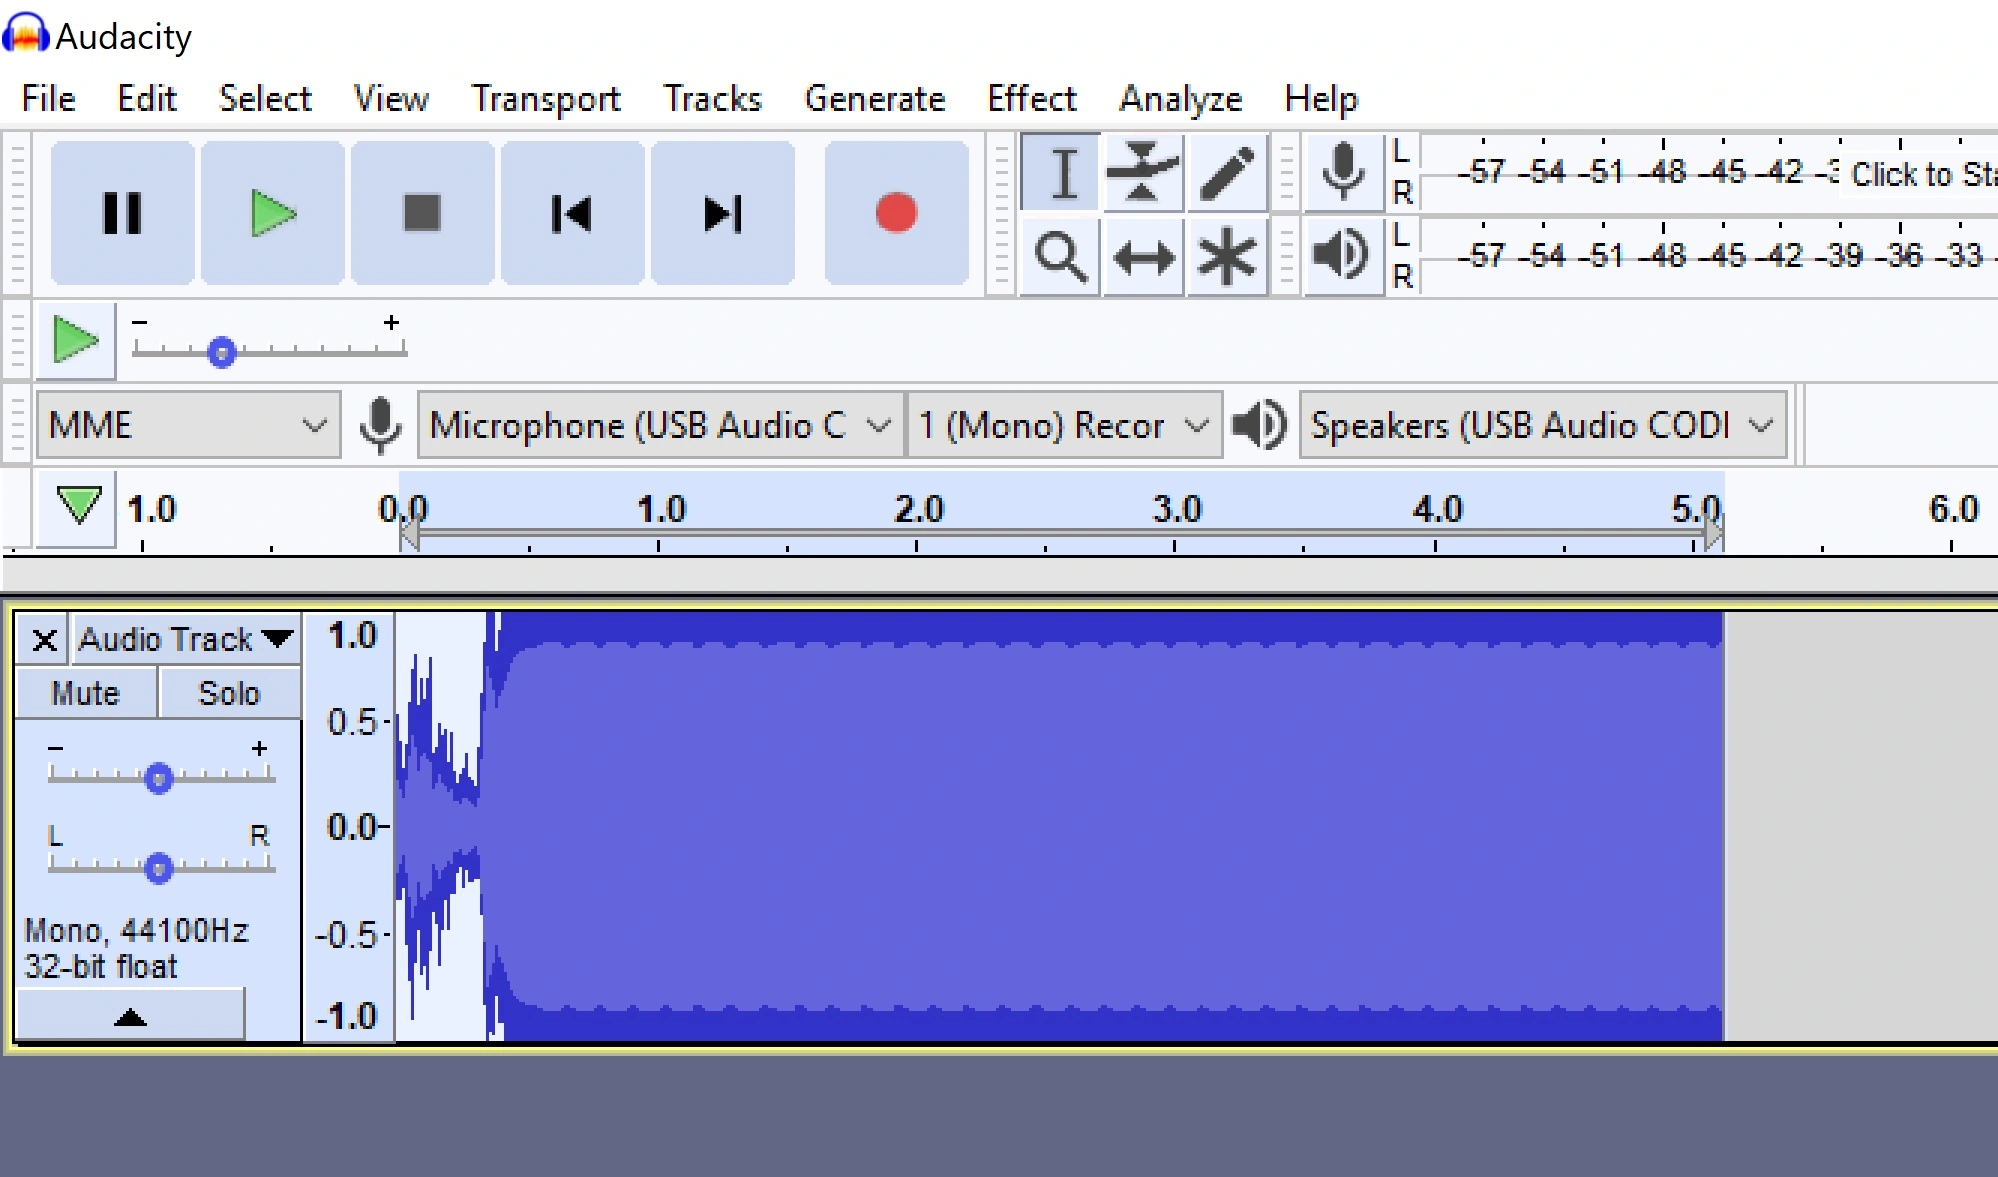
Task: Open the MME audio host dropdown
Action: 188,425
